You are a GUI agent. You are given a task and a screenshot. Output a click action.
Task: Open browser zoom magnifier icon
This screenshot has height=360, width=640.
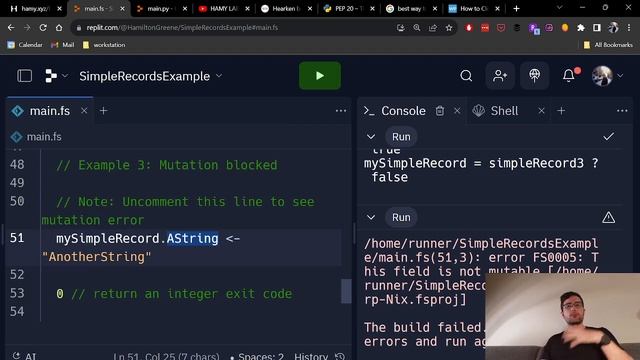[417, 28]
